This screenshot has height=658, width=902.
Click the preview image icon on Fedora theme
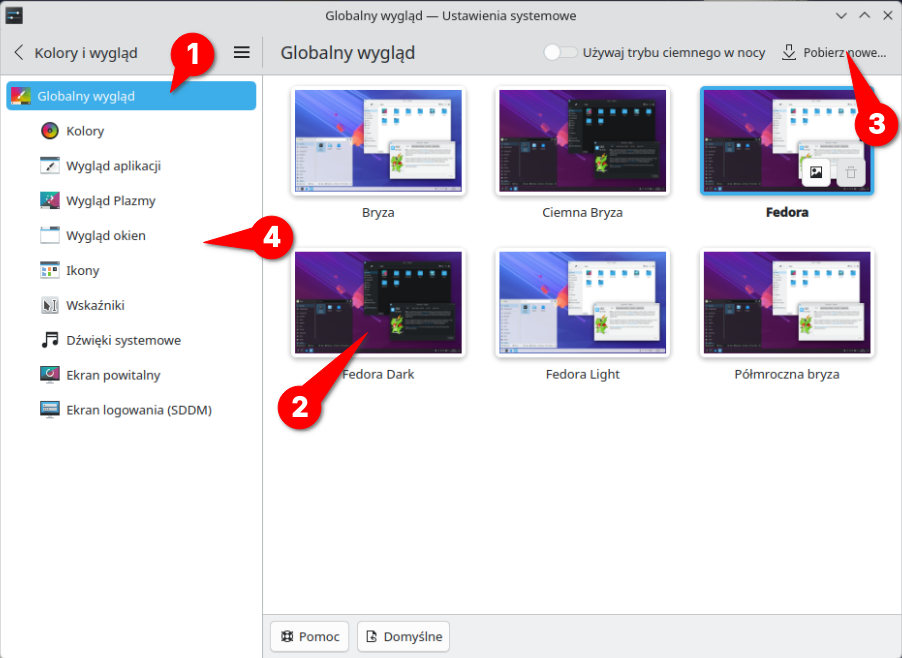click(x=816, y=172)
